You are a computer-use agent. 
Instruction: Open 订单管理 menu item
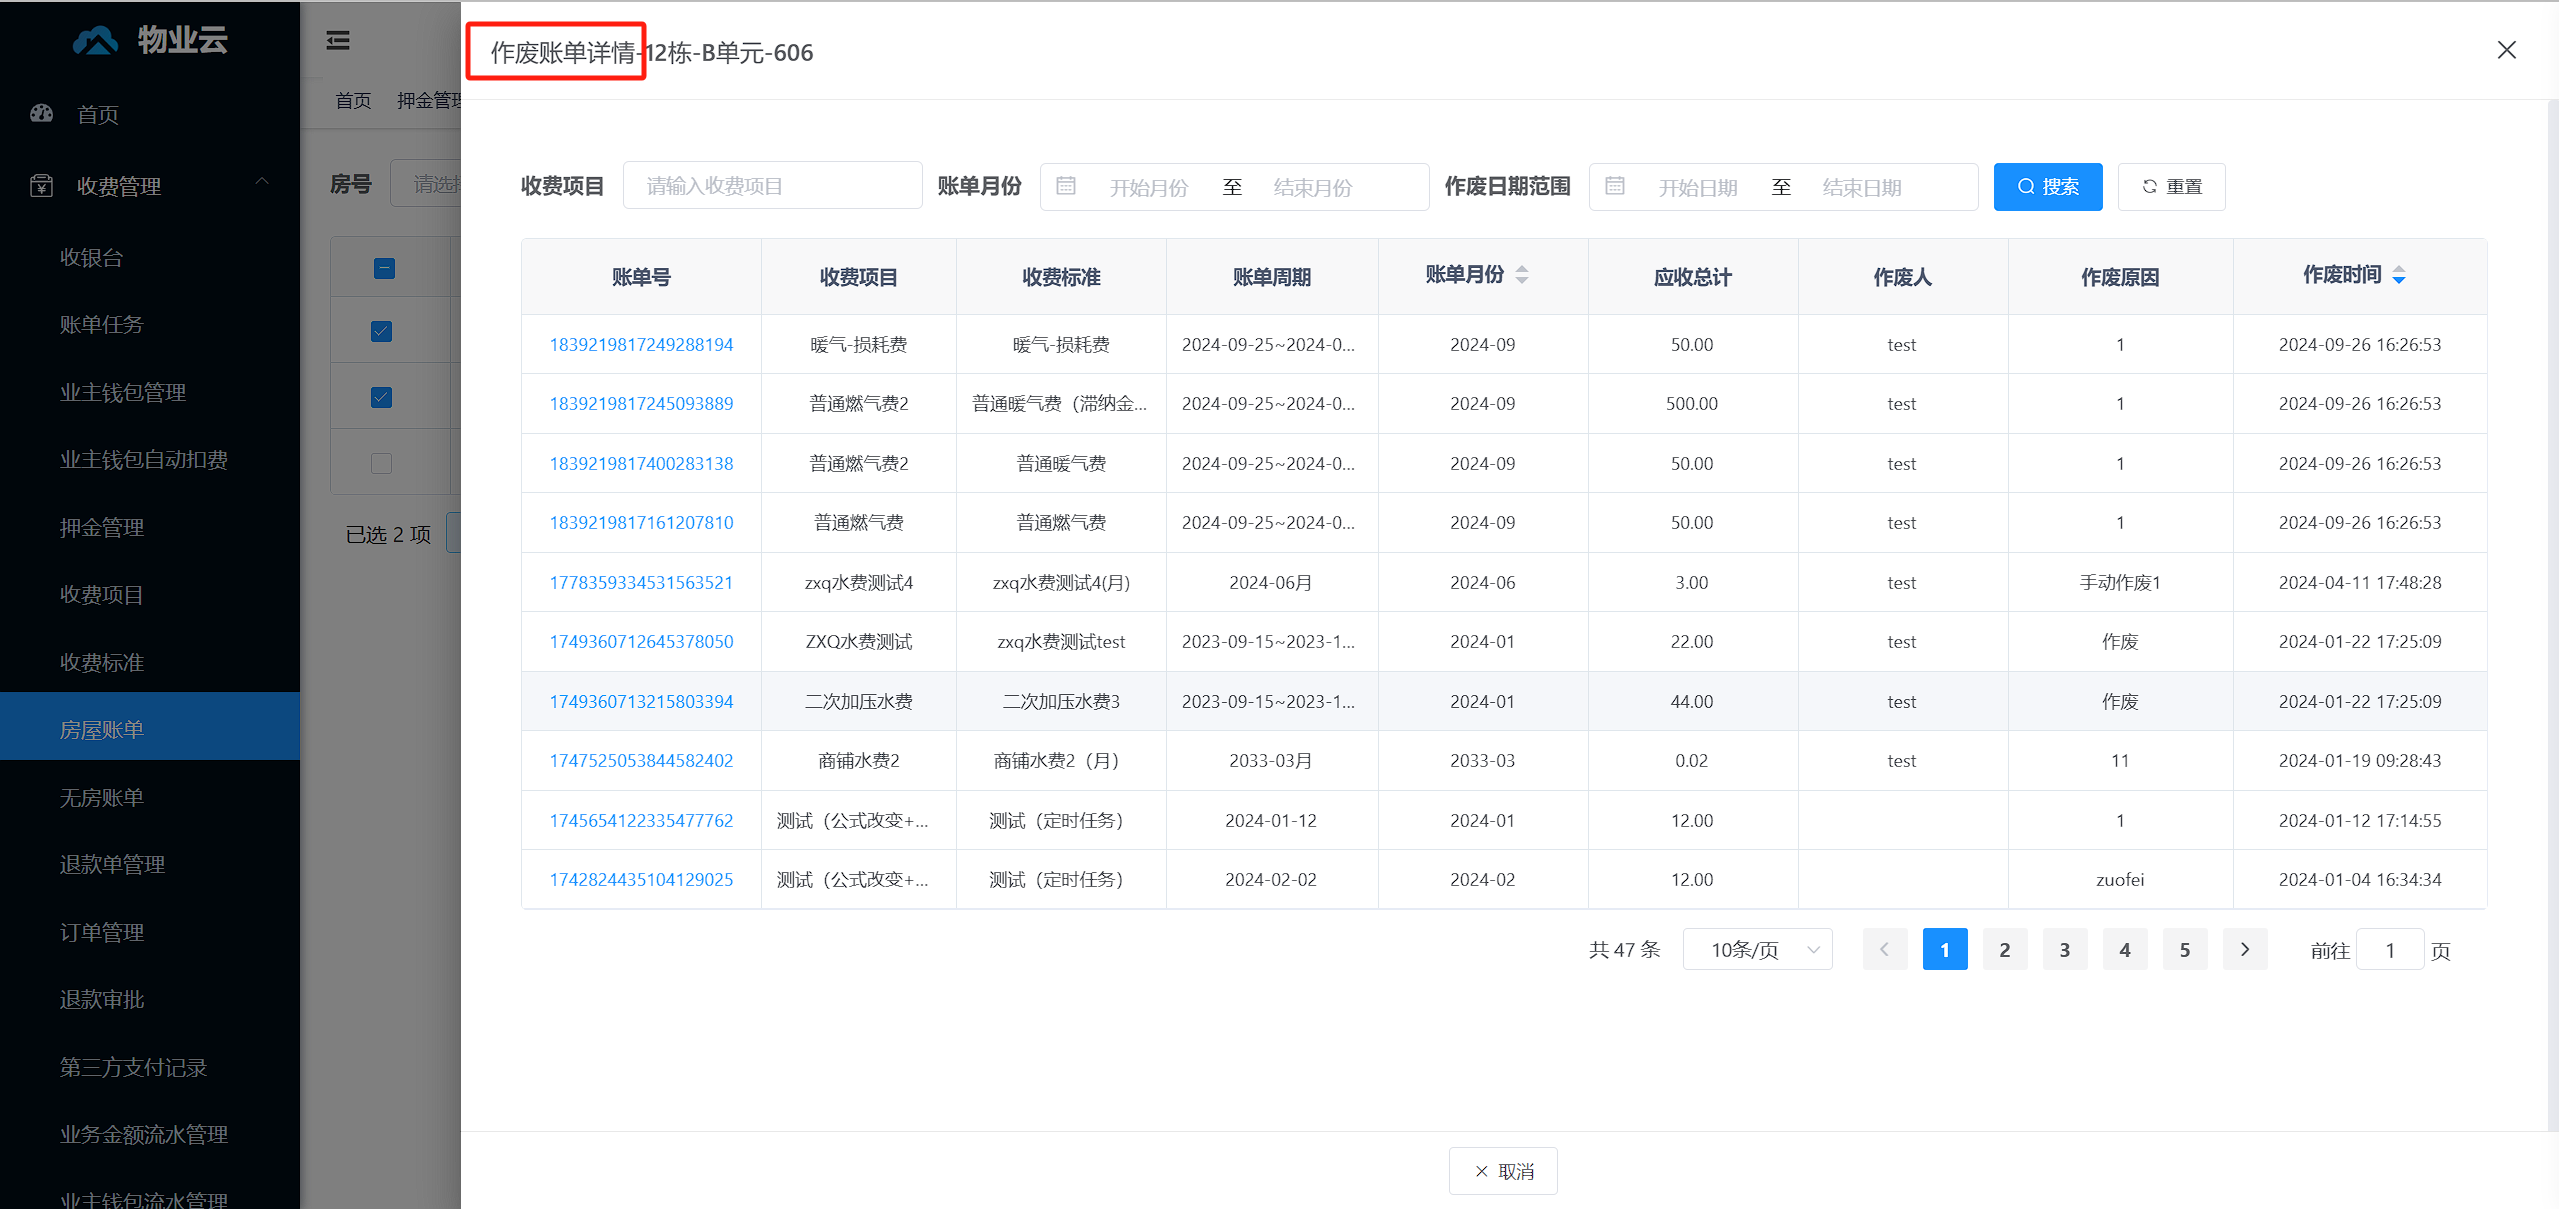tap(102, 932)
